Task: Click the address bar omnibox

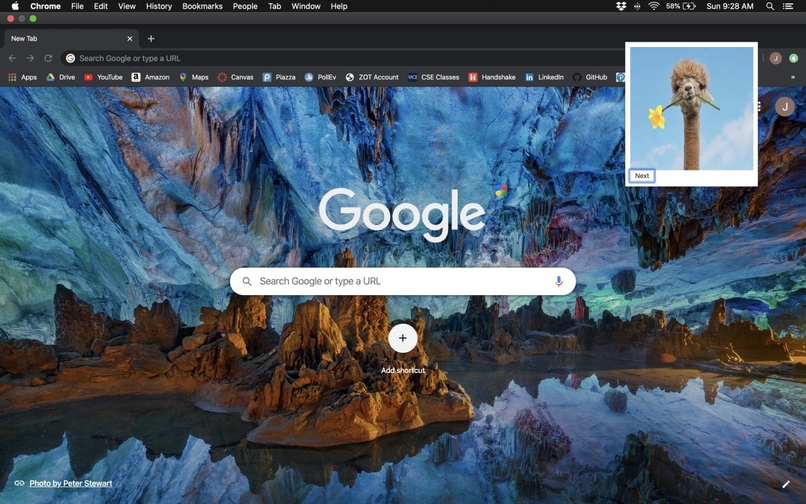Action: (344, 58)
